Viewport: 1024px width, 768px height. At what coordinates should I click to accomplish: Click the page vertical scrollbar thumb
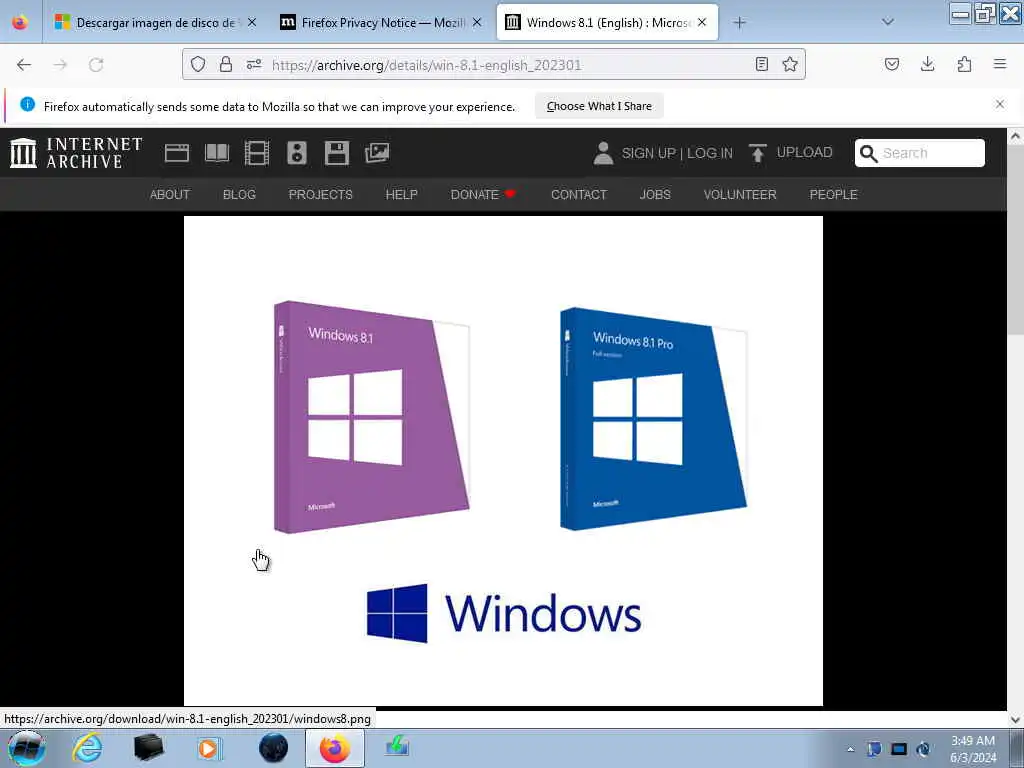click(1015, 240)
